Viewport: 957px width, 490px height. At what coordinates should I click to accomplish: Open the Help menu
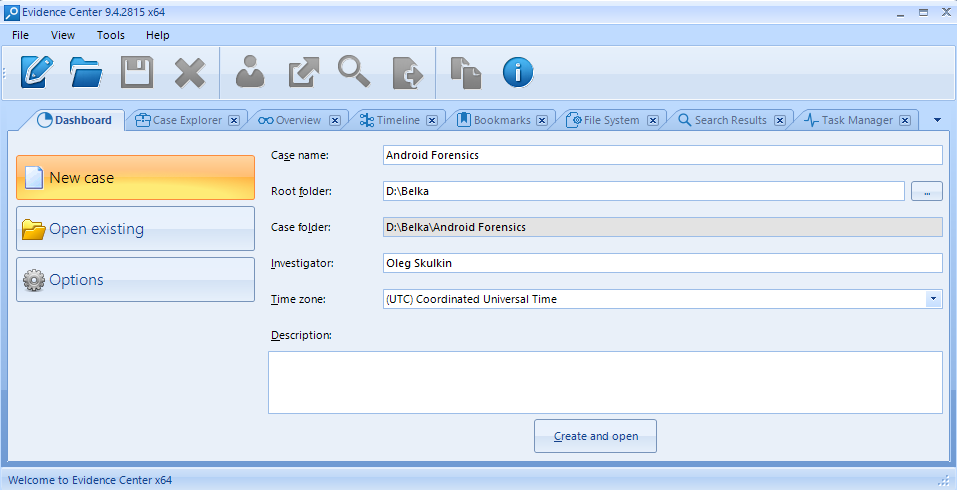point(157,35)
